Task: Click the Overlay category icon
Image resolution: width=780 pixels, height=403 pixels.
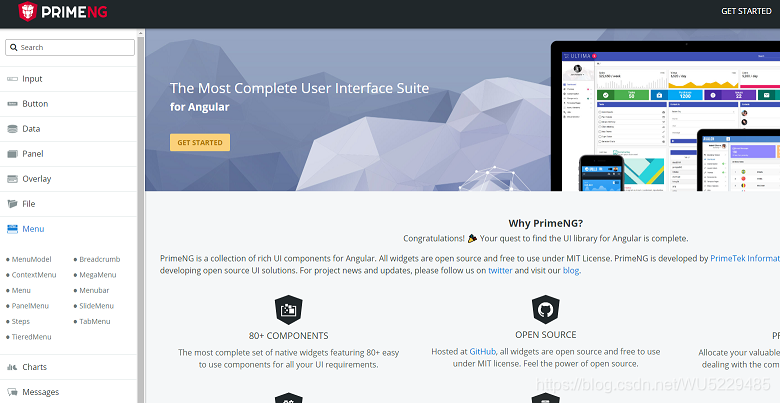Action: pos(12,179)
